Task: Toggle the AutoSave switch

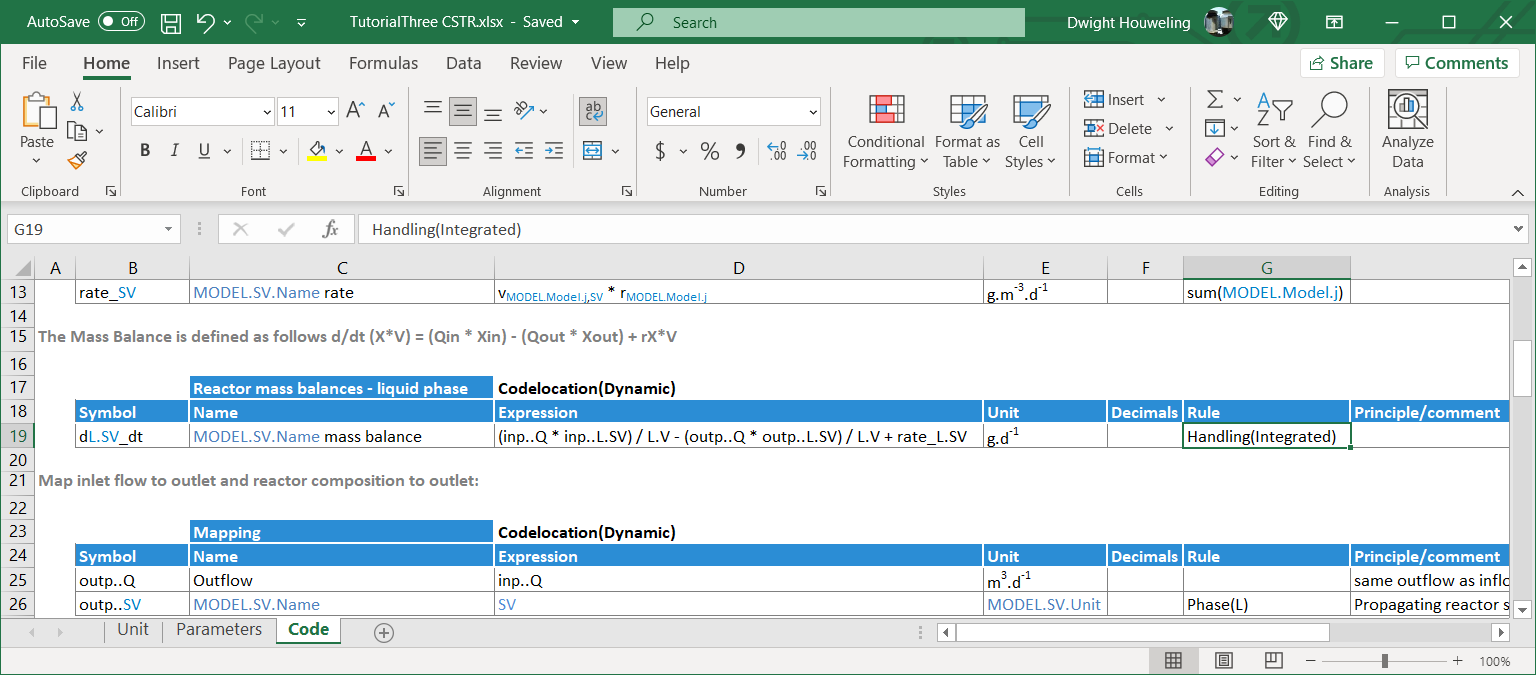Action: pos(121,22)
